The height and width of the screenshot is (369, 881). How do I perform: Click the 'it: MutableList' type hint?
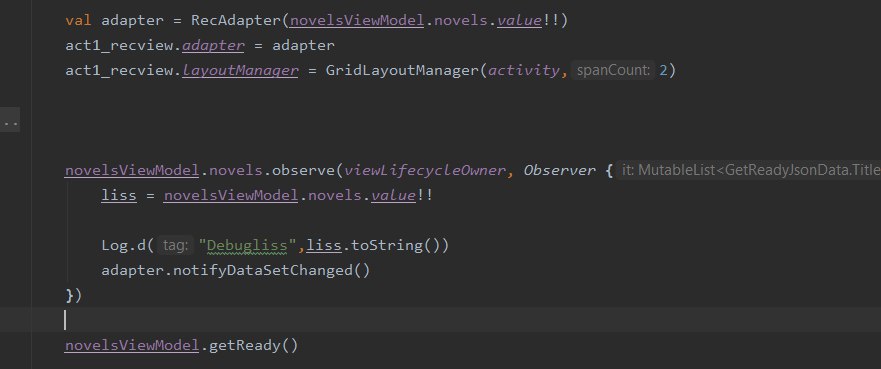[749, 170]
